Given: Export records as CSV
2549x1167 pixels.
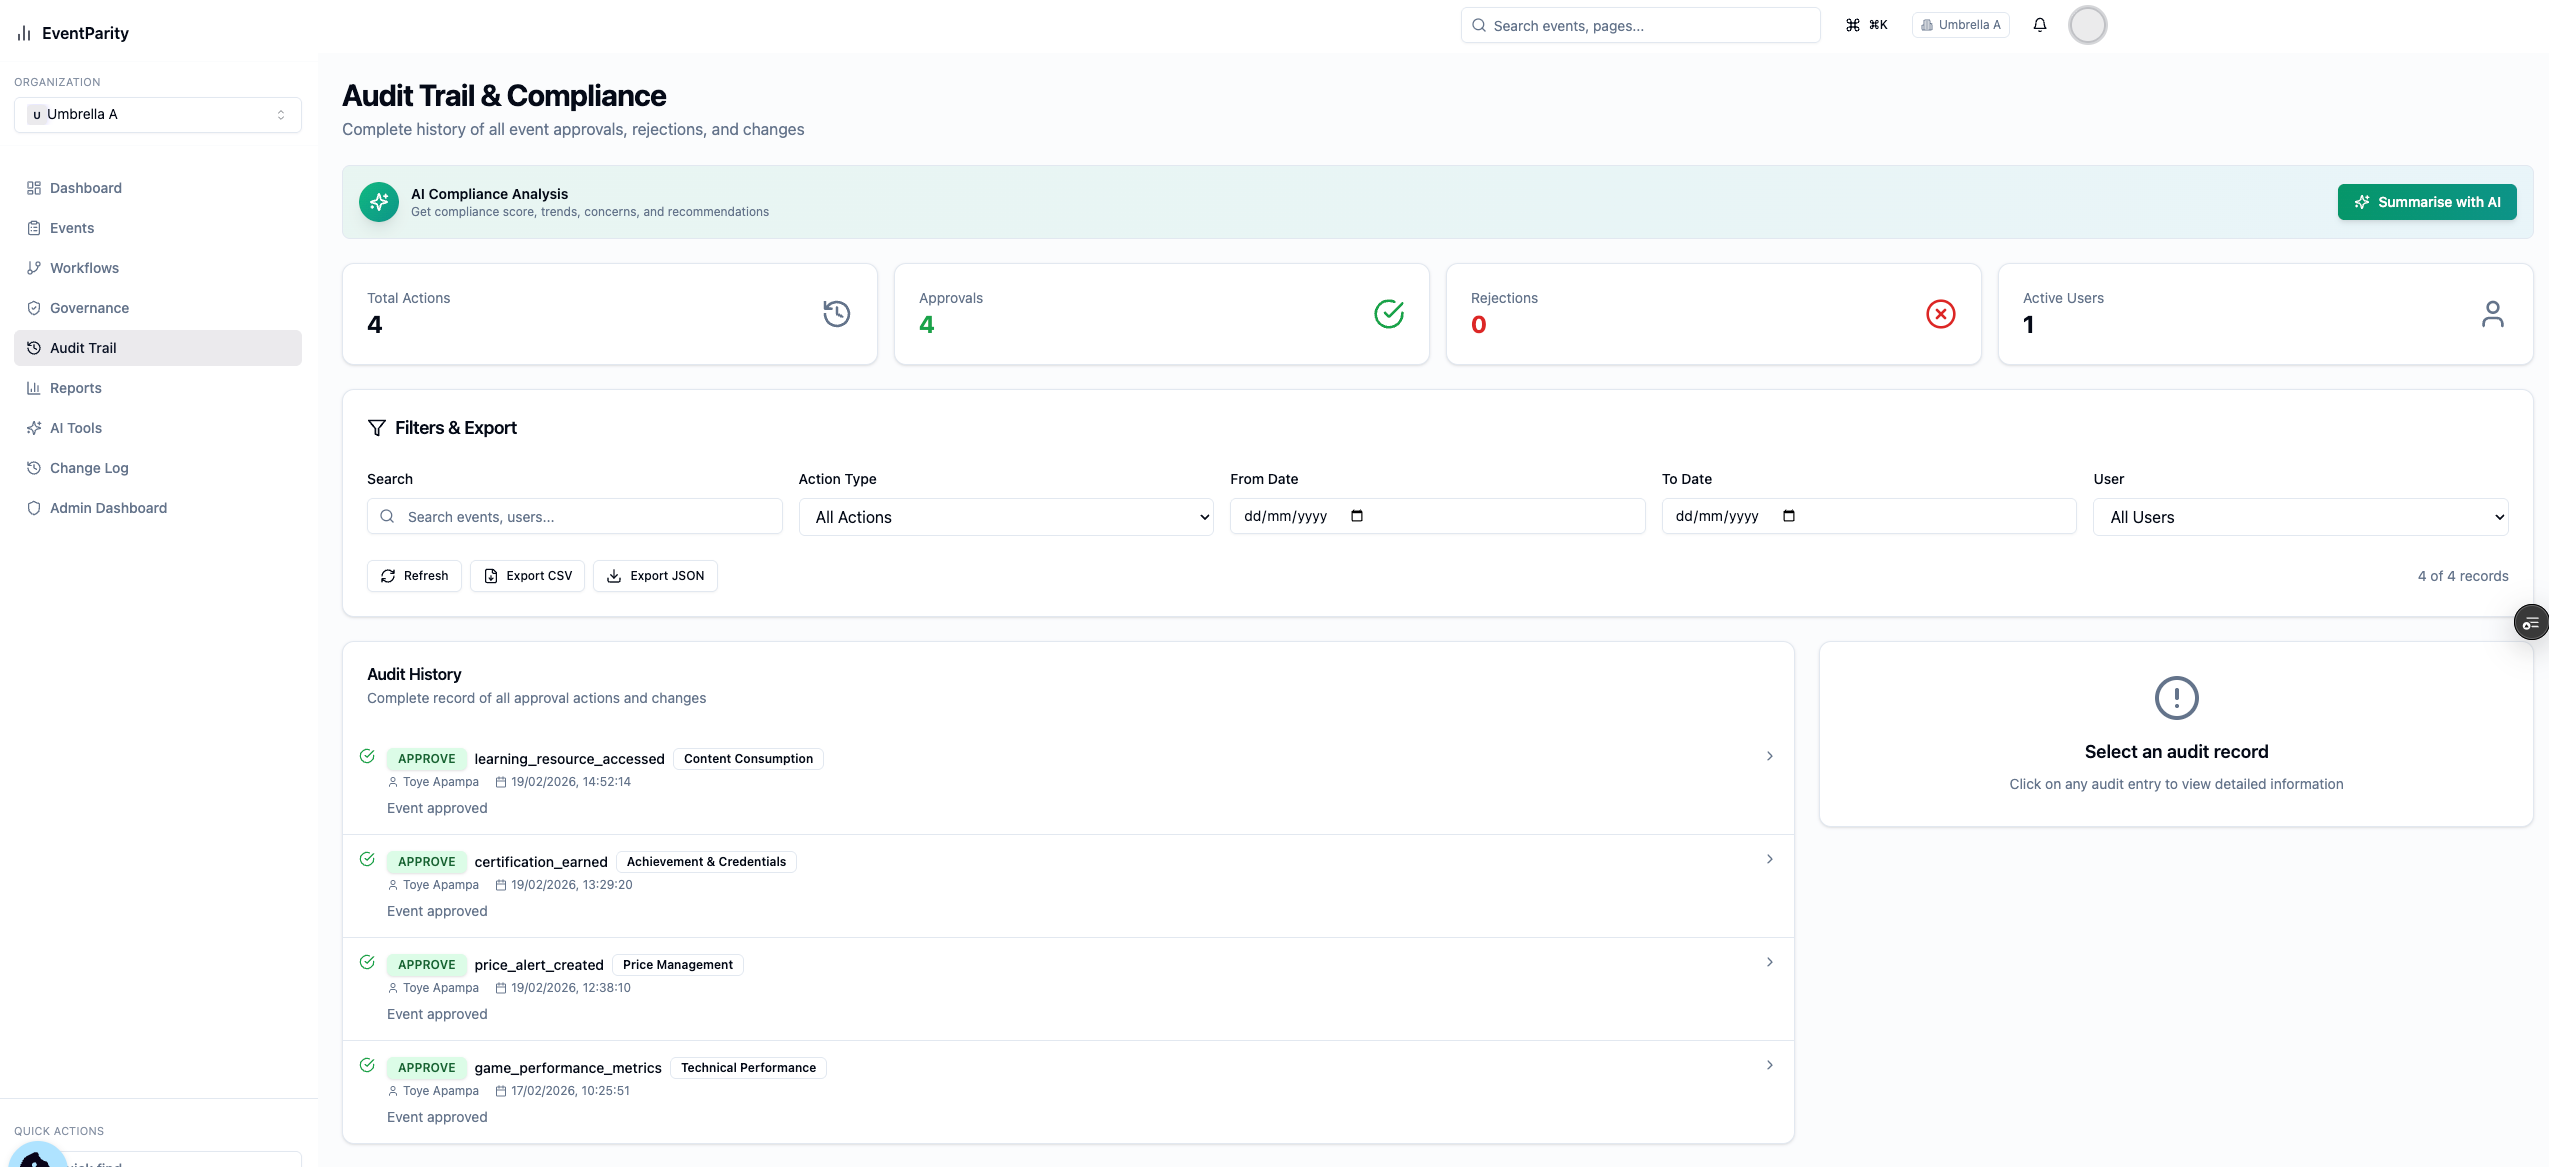Looking at the screenshot, I should (x=527, y=575).
